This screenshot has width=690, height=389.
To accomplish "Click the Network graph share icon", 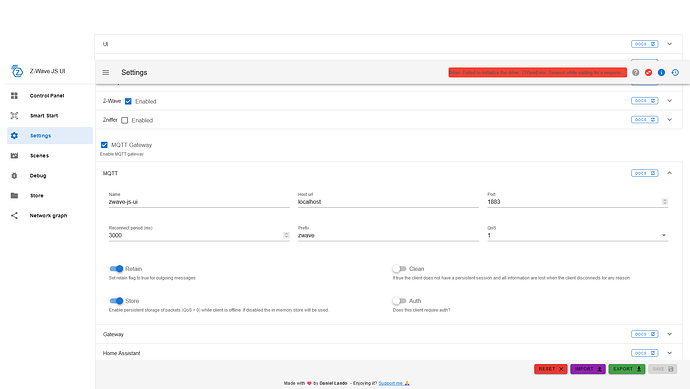I will click(14, 216).
